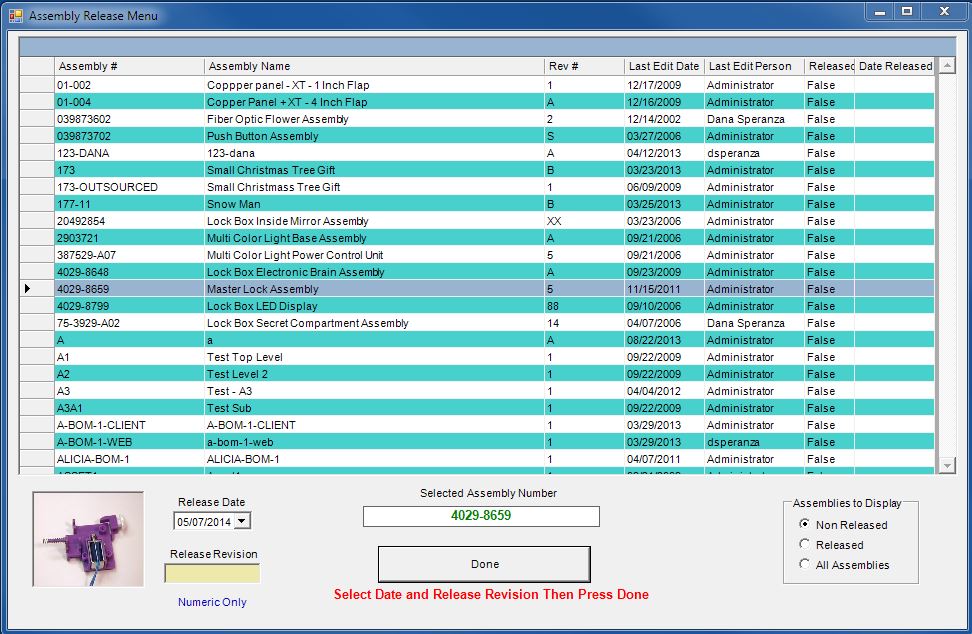
Task: Click Push Button Assembly name
Action: coord(262,136)
